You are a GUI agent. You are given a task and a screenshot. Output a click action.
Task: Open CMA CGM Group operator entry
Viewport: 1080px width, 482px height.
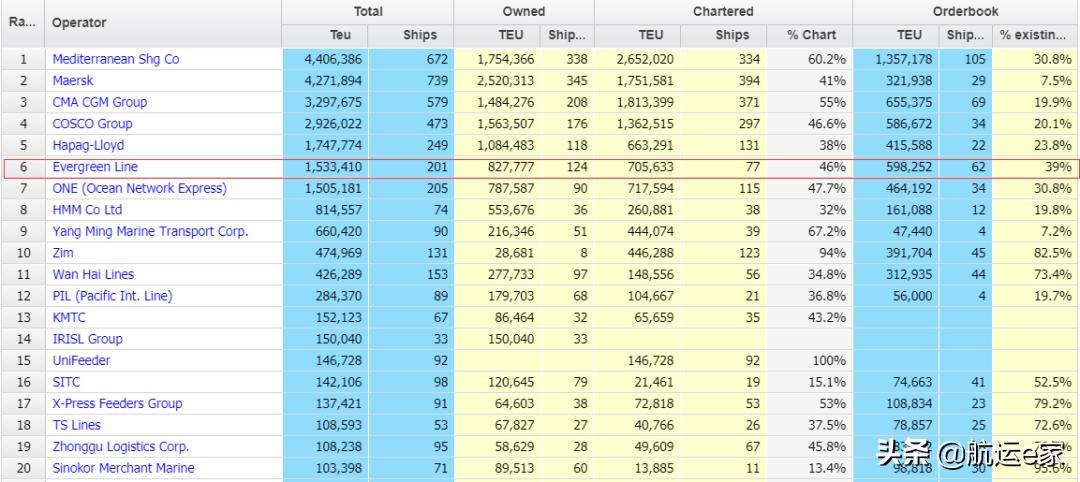(99, 102)
